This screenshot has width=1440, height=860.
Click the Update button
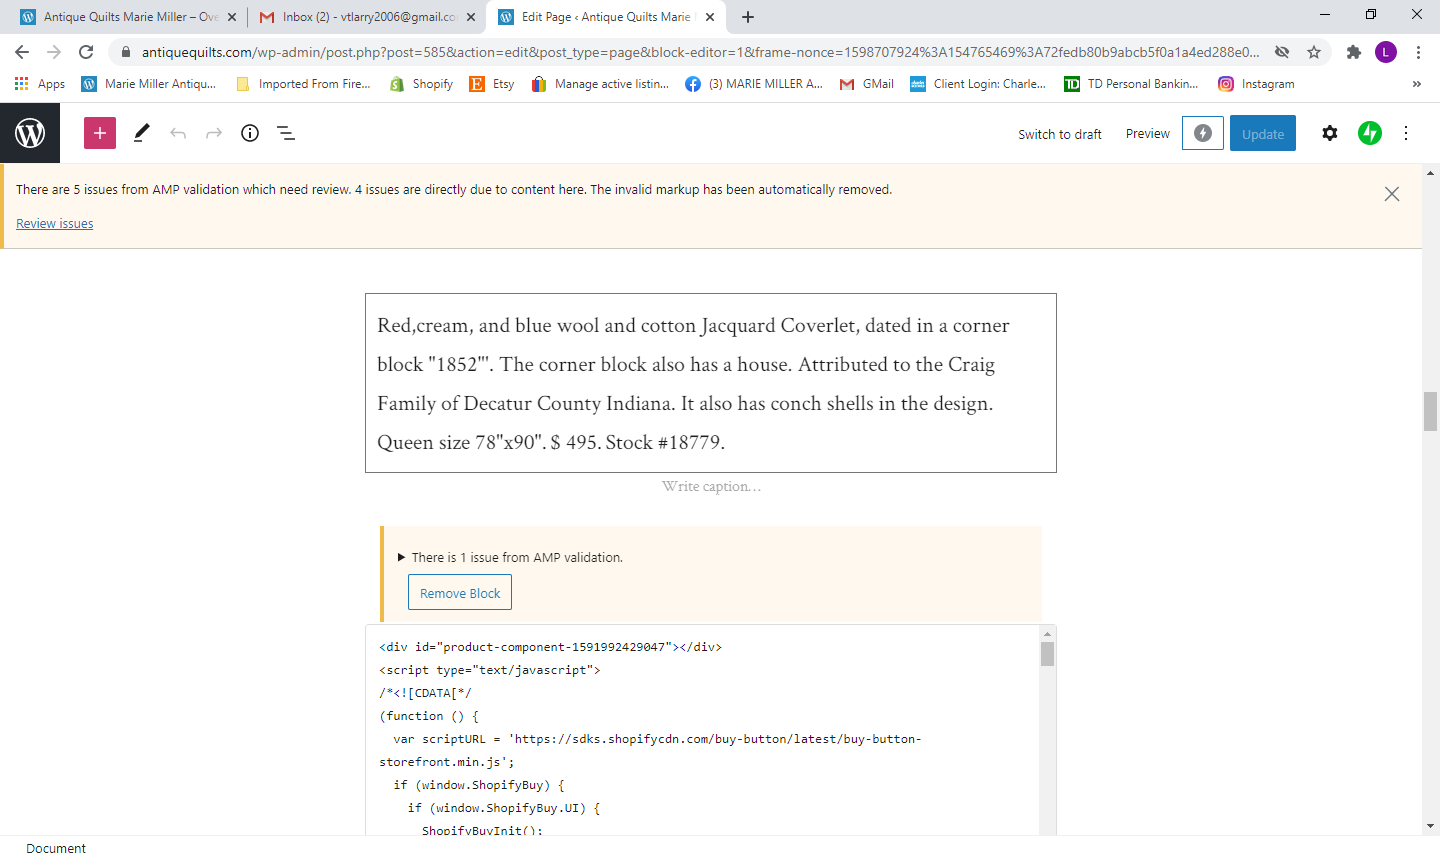(1262, 134)
